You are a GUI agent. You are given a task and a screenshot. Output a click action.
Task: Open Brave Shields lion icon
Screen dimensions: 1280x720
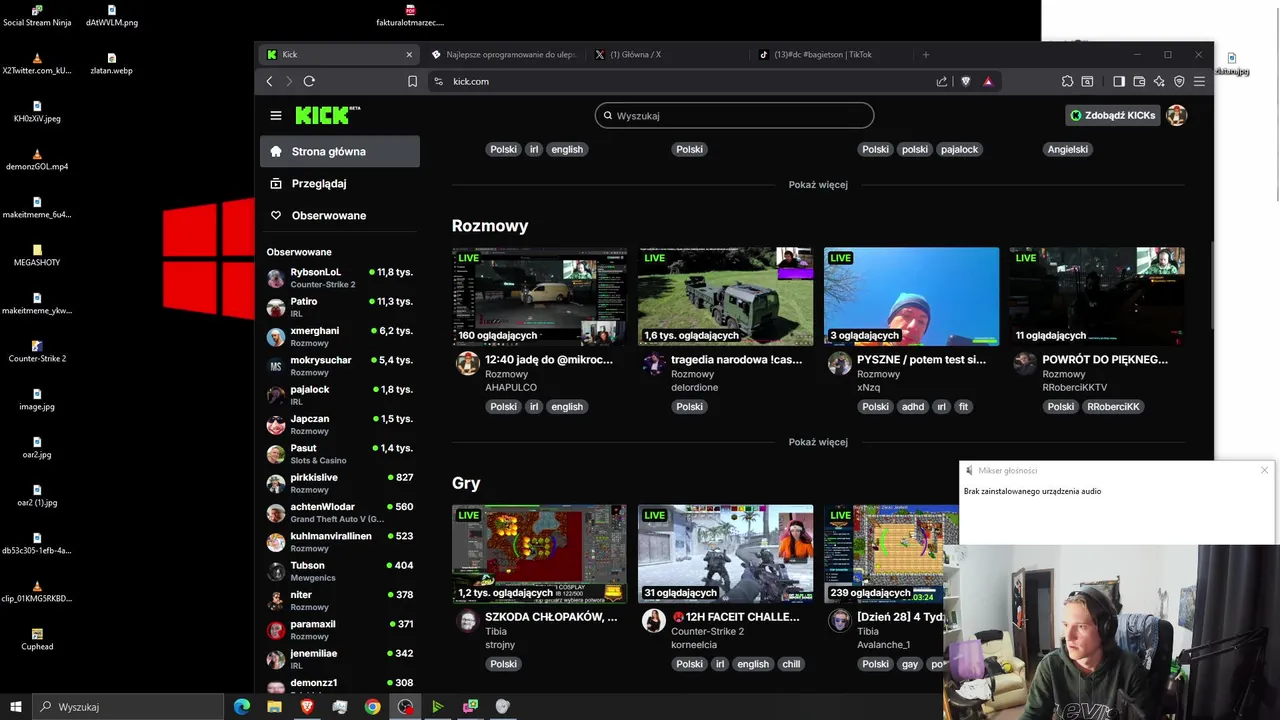[x=966, y=81]
